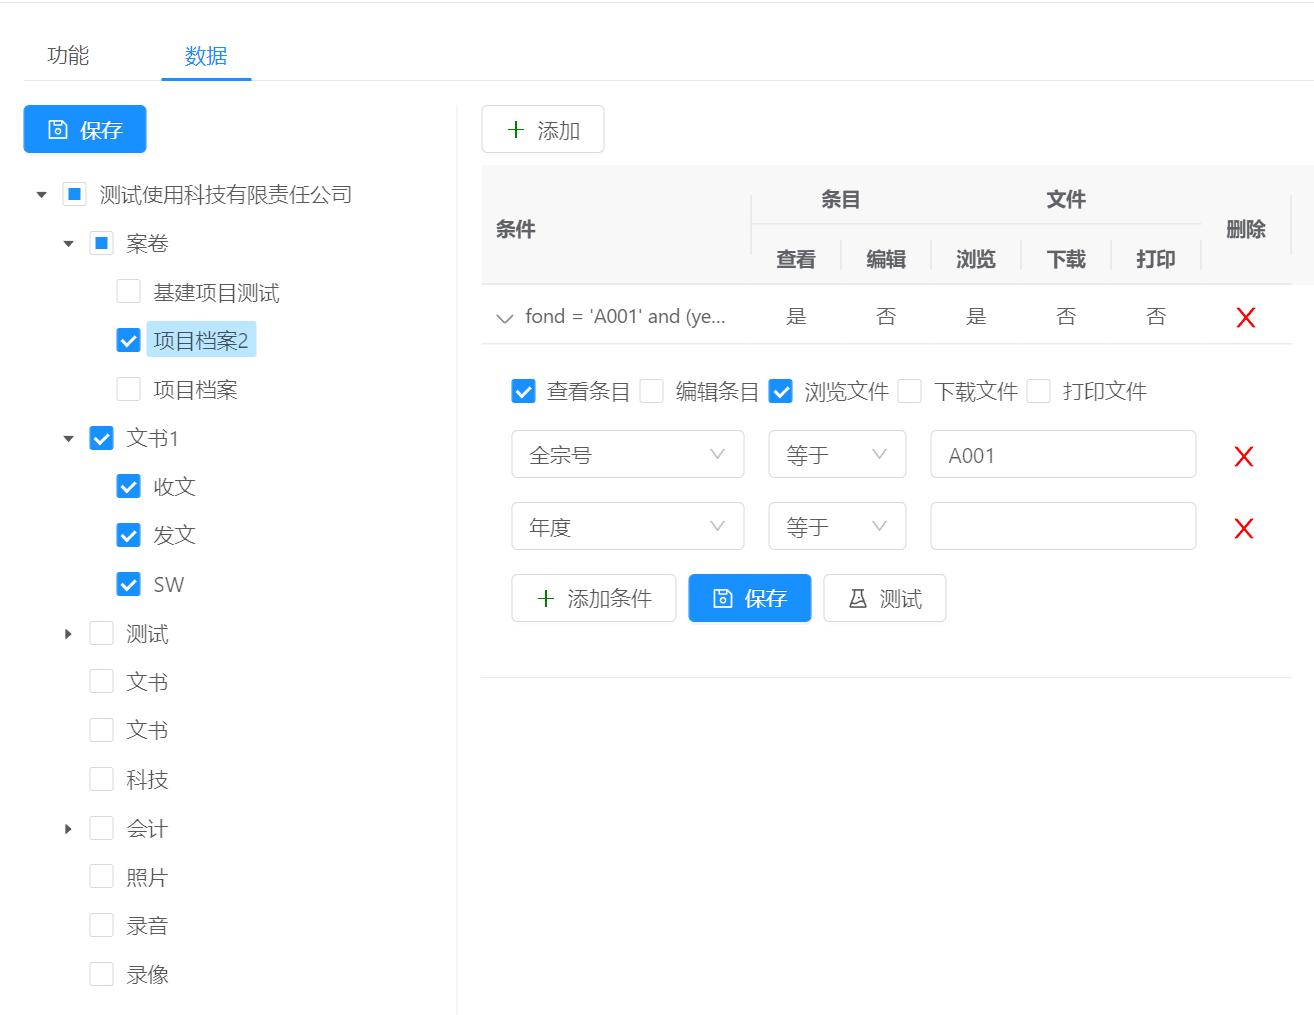This screenshot has height=1015, width=1314.
Task: Delete the fond = 'A001' condition row
Action: click(x=1245, y=317)
